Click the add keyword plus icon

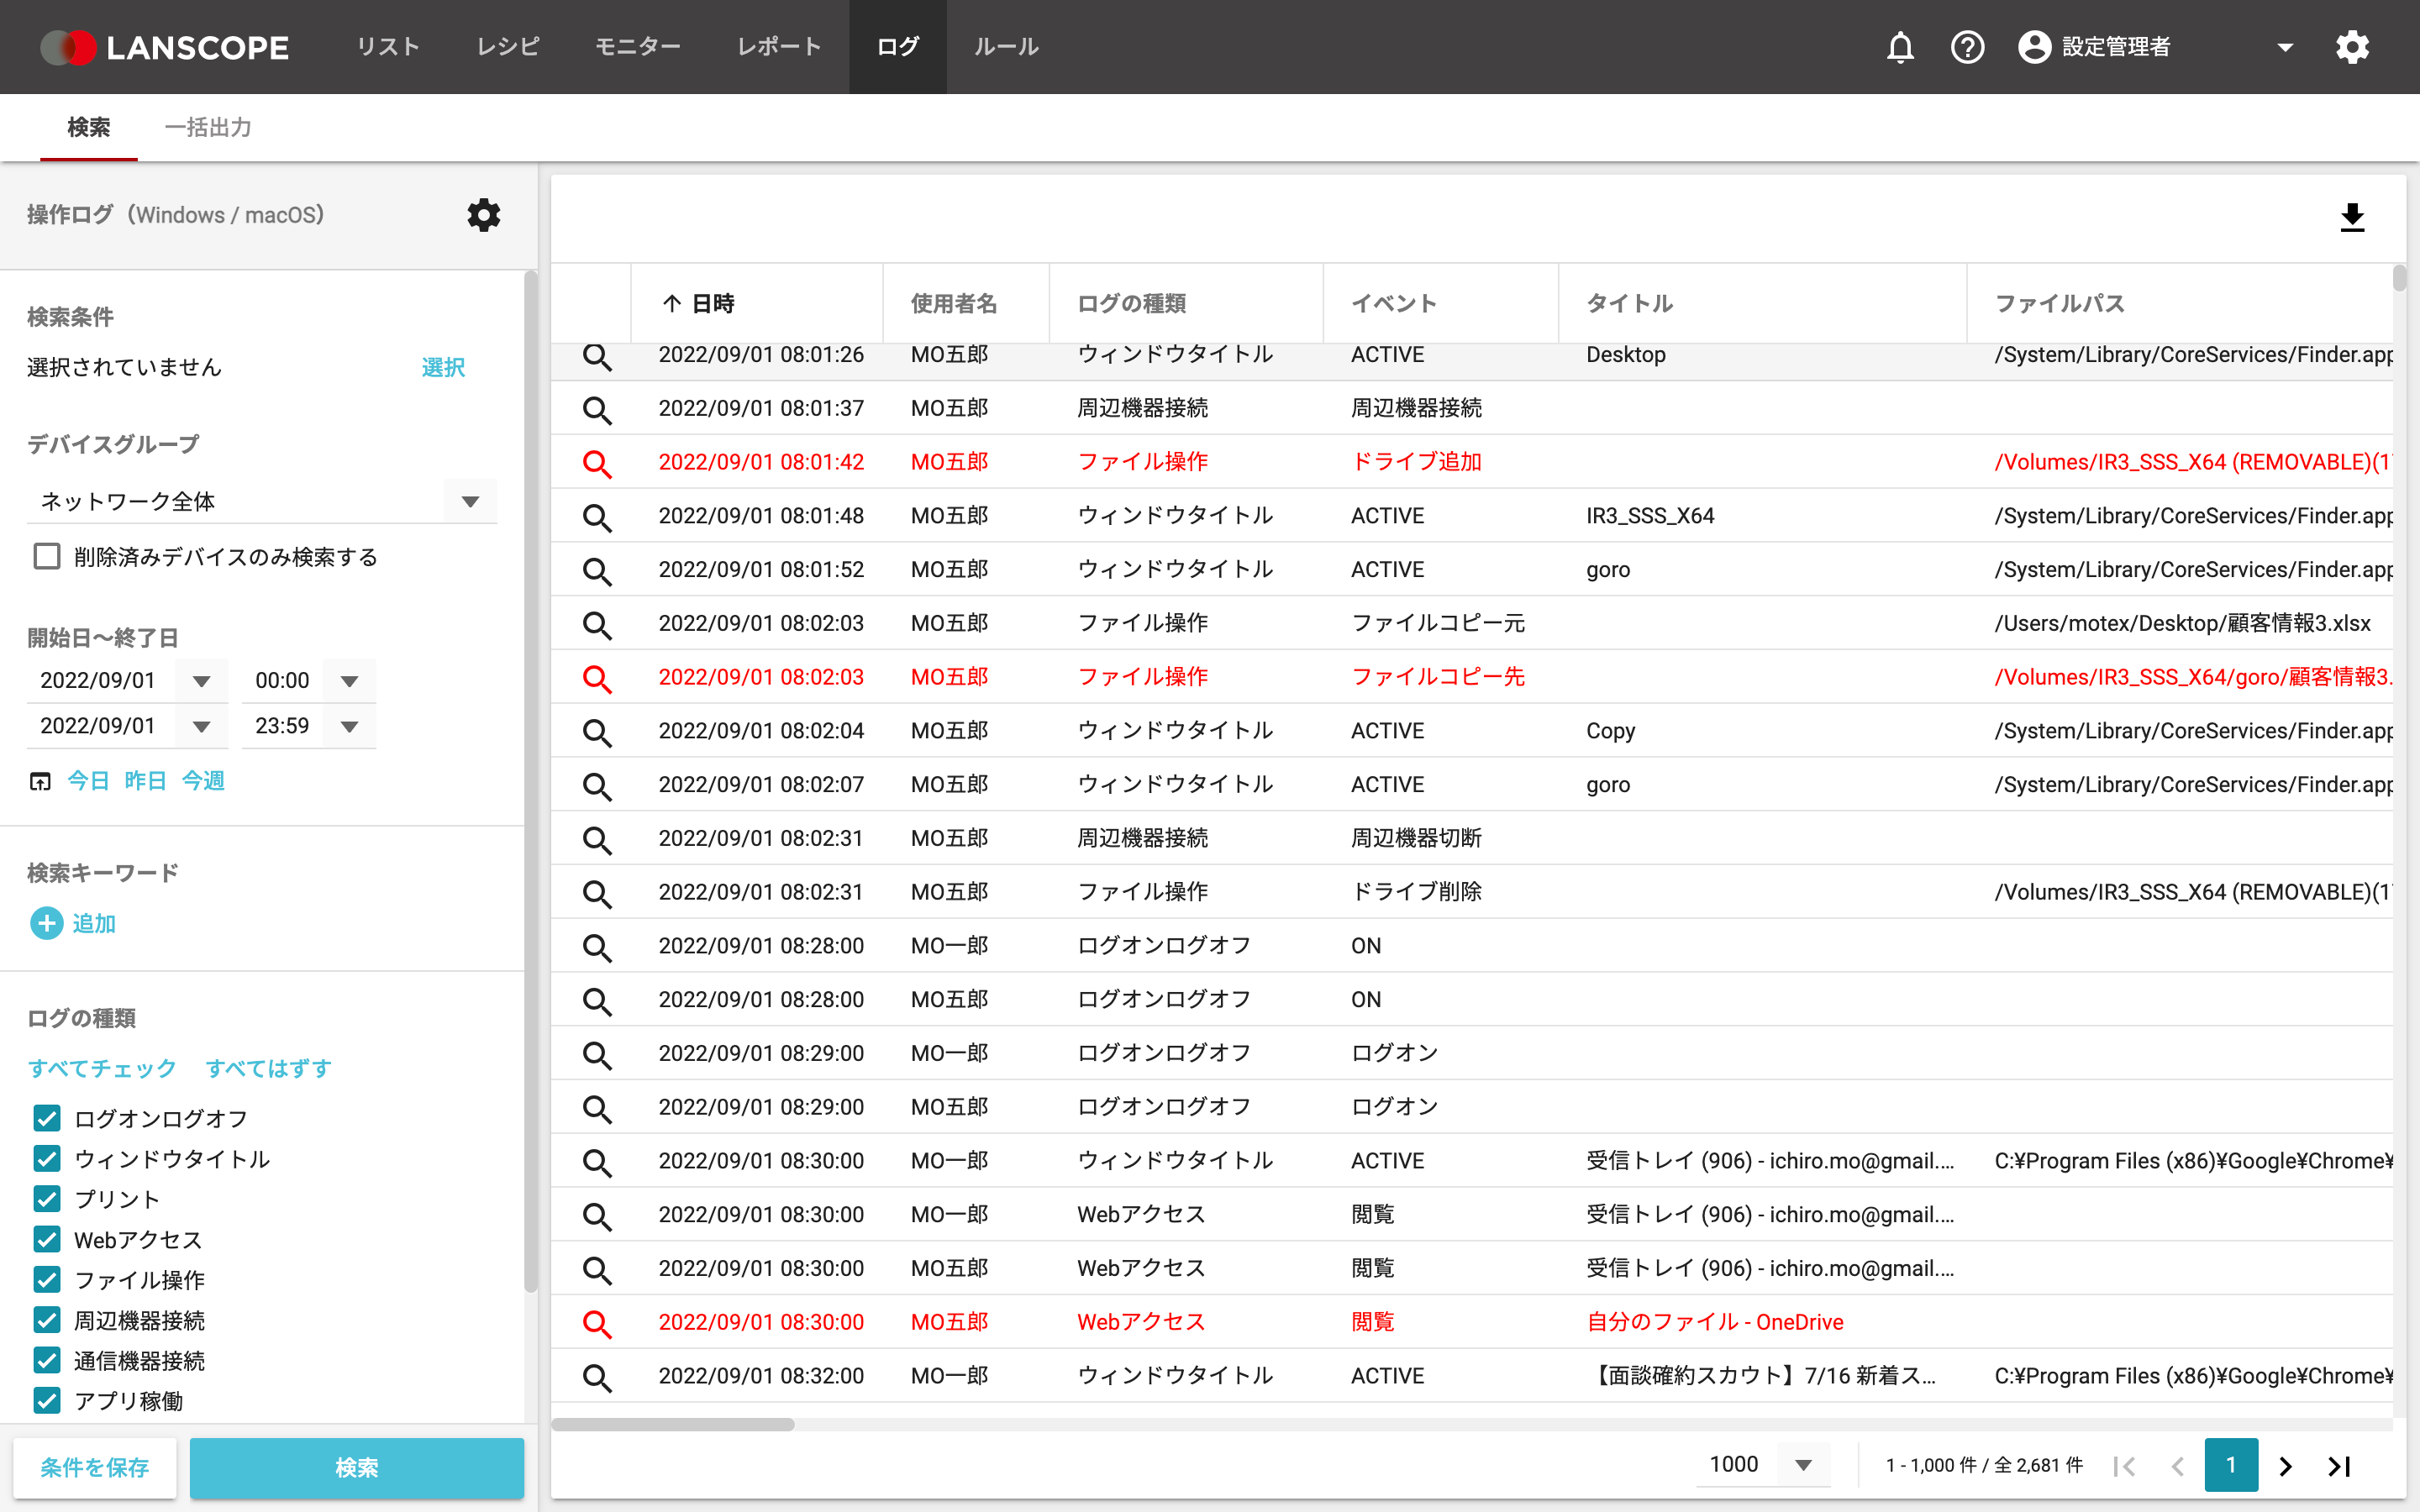47,923
